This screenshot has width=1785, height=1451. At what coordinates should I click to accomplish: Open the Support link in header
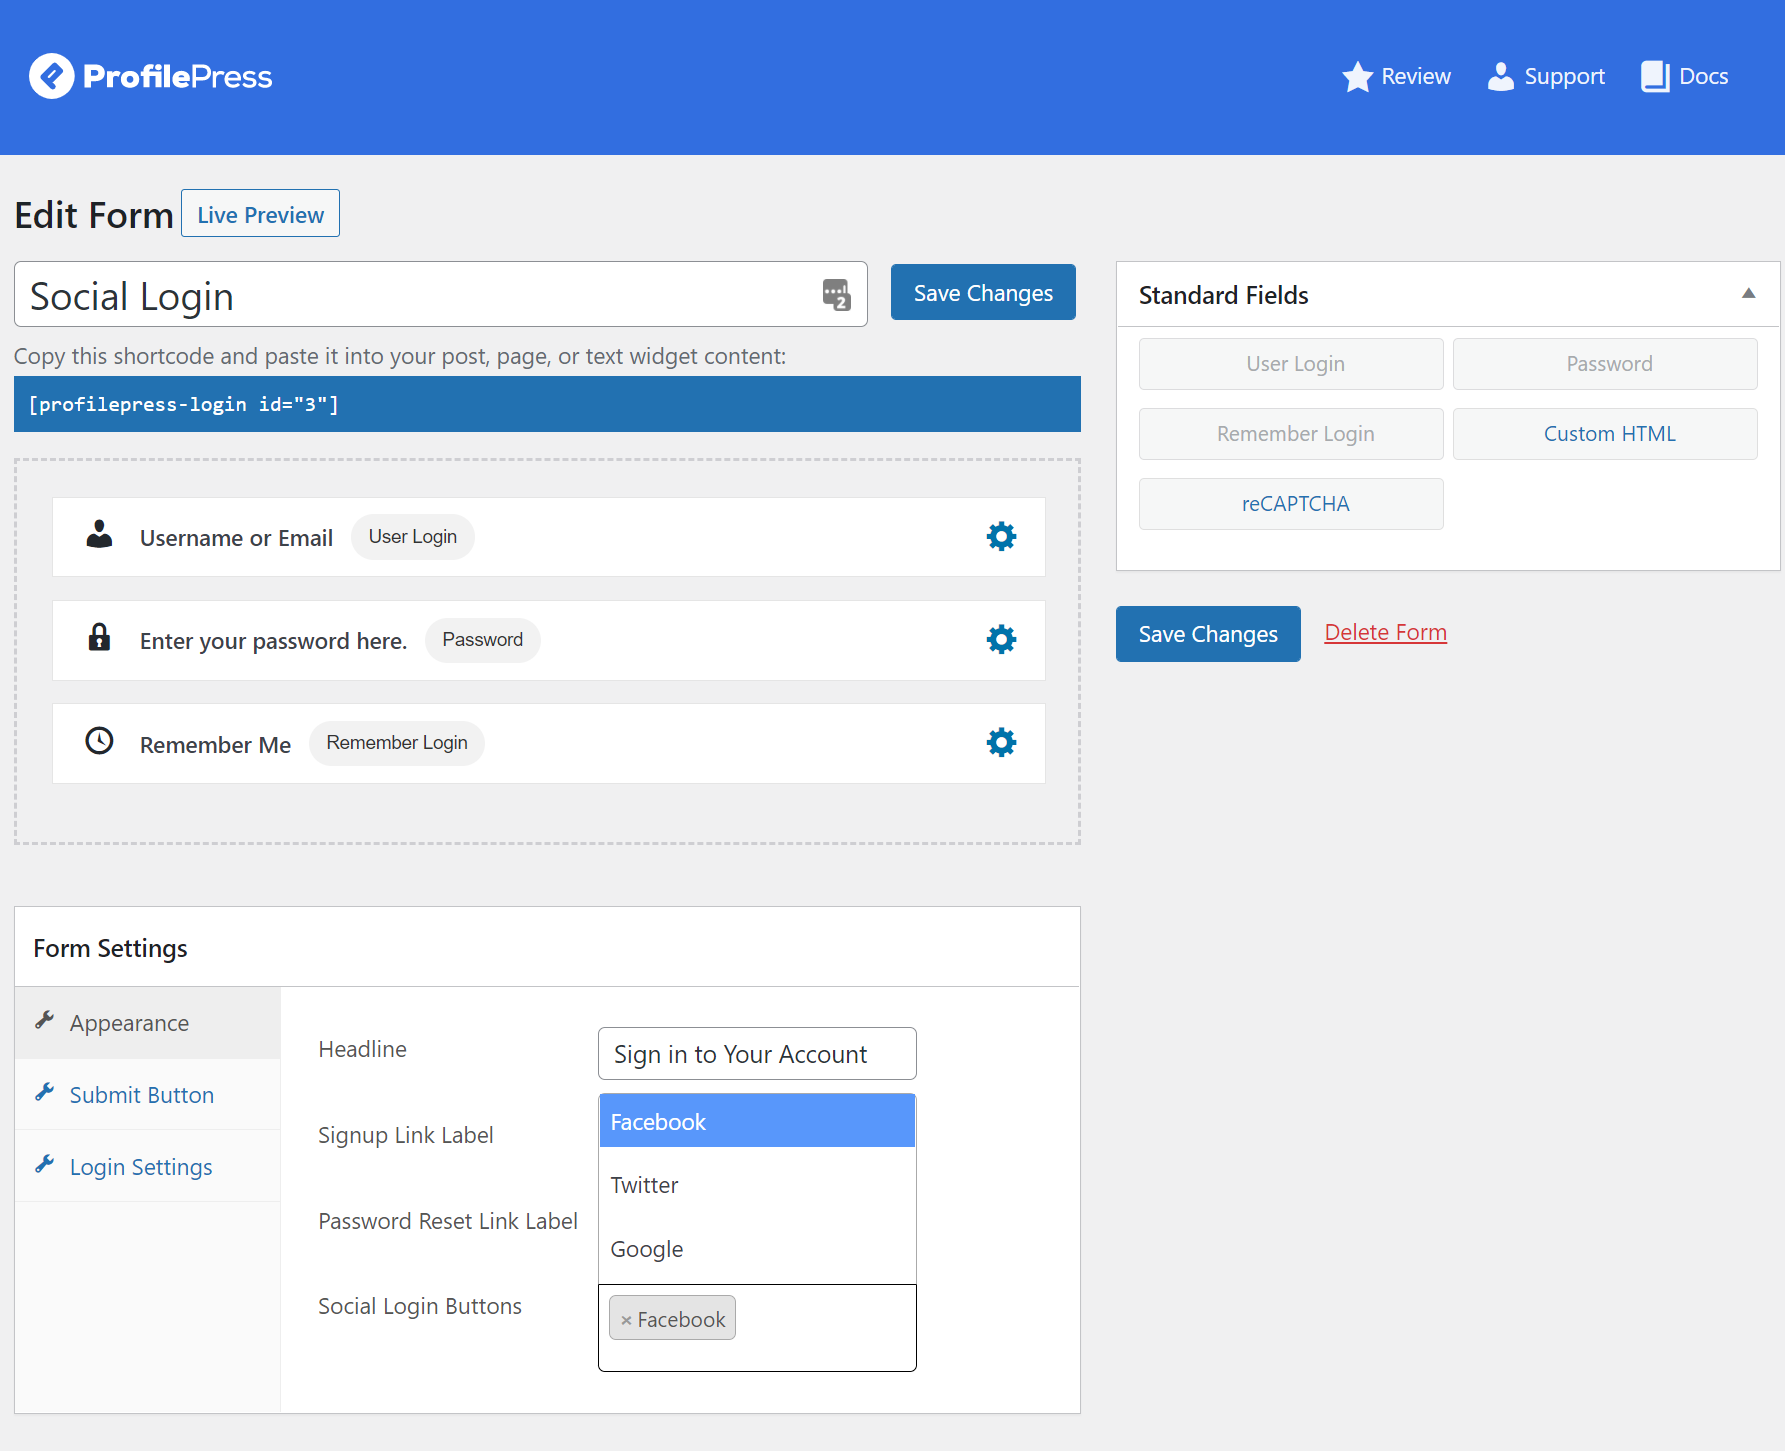click(x=1546, y=77)
